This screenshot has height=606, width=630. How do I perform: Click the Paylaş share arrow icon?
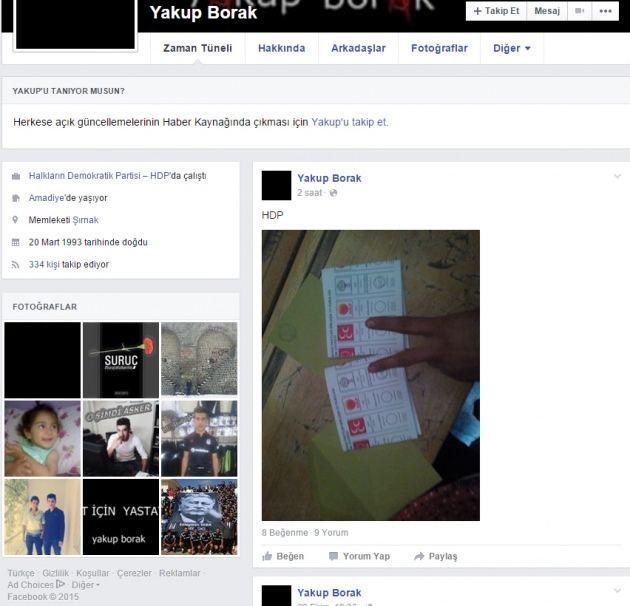(x=419, y=556)
